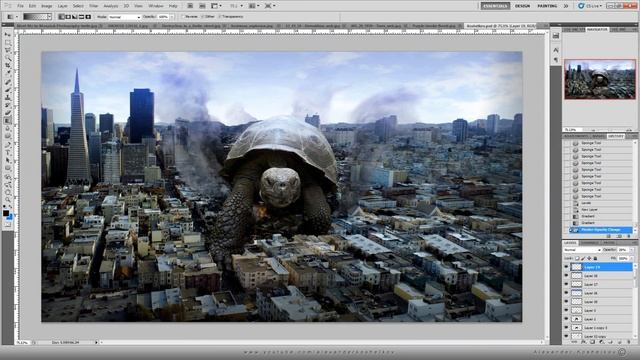
Task: Open the gradient Mode dropdown
Action: [125, 17]
